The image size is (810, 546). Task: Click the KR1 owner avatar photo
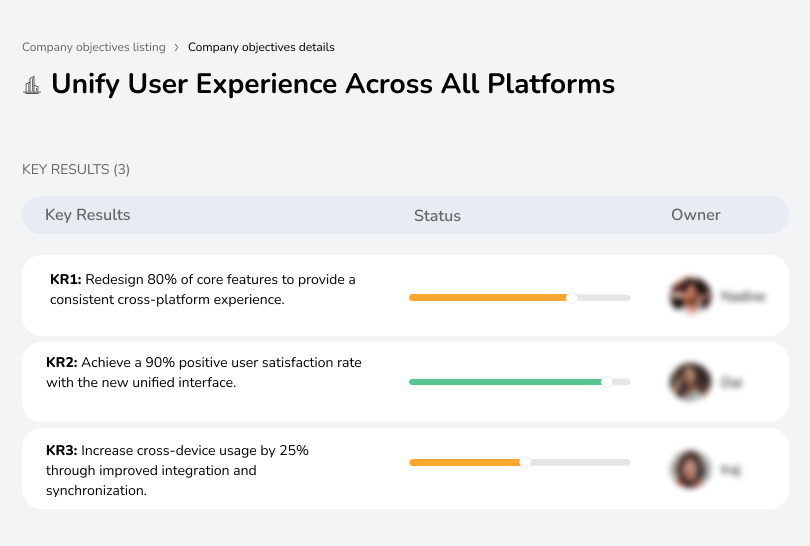pyautogui.click(x=690, y=295)
